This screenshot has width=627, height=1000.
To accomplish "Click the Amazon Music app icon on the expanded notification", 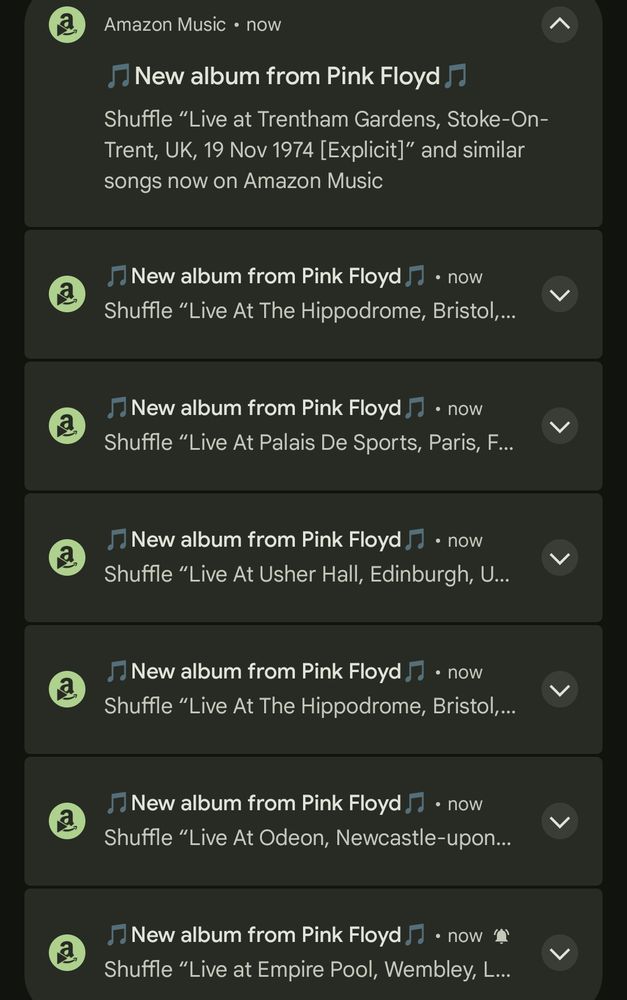I will [x=66, y=24].
